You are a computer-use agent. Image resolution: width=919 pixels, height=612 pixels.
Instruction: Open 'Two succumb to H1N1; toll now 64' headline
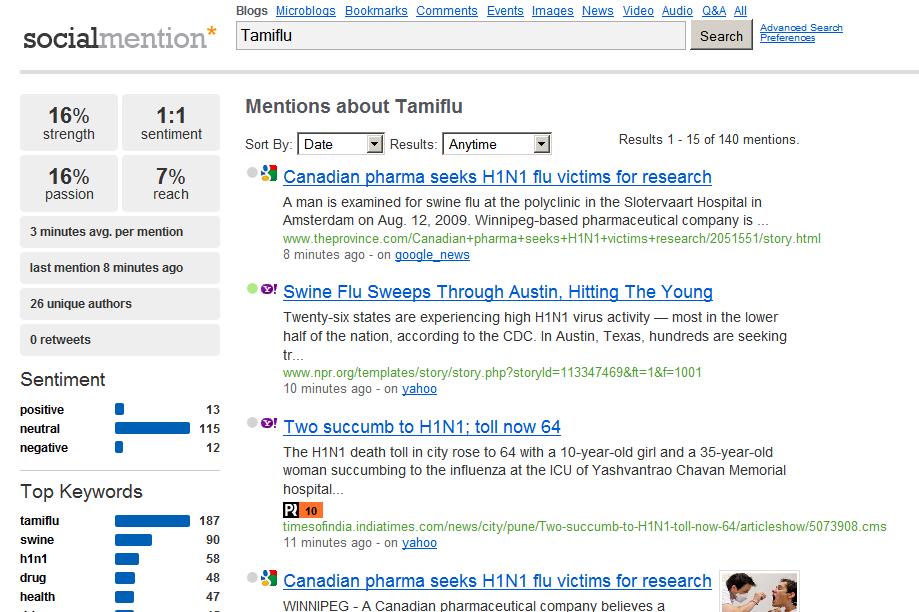point(422,427)
